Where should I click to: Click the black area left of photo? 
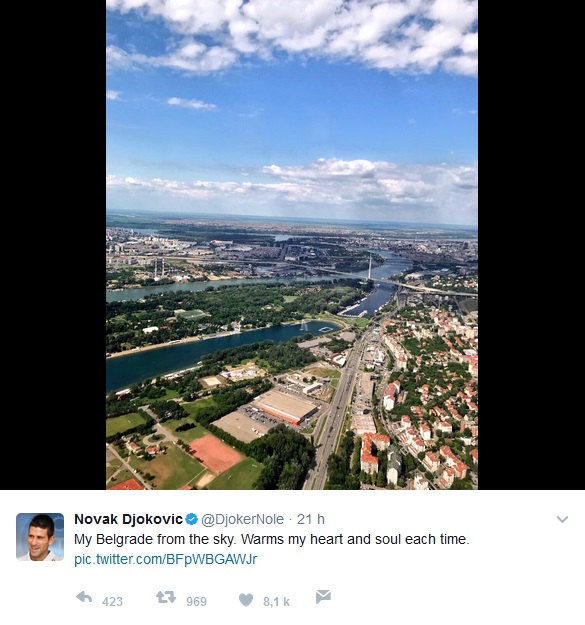[53, 245]
